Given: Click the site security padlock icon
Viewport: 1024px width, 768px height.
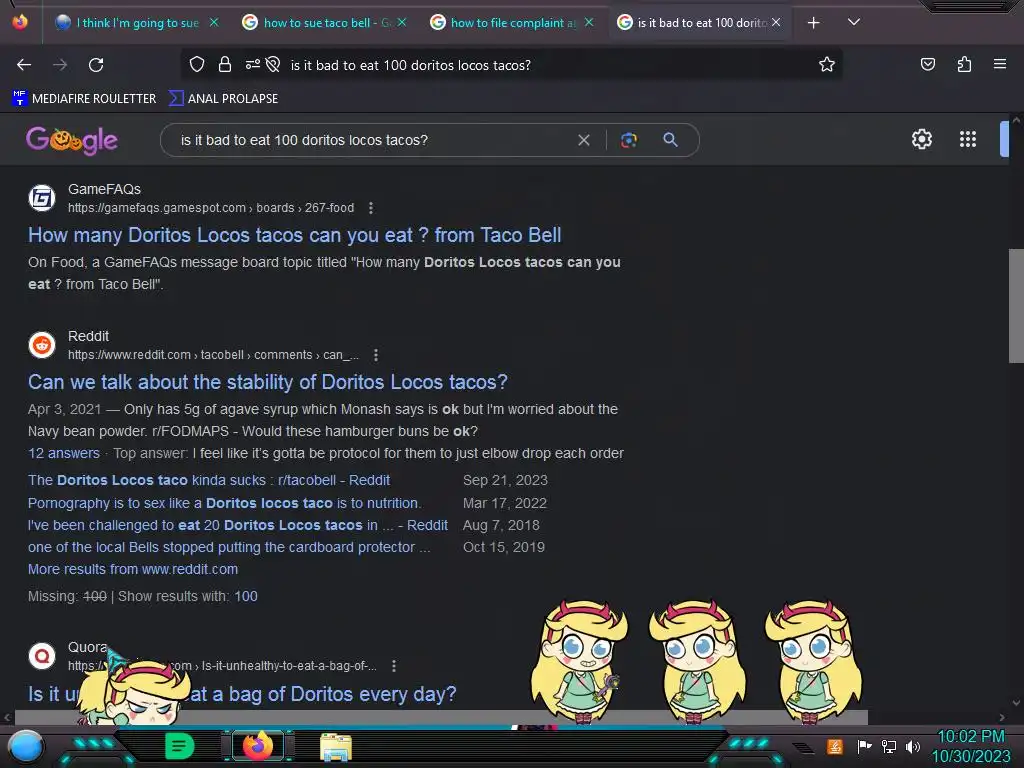Looking at the screenshot, I should coord(225,64).
